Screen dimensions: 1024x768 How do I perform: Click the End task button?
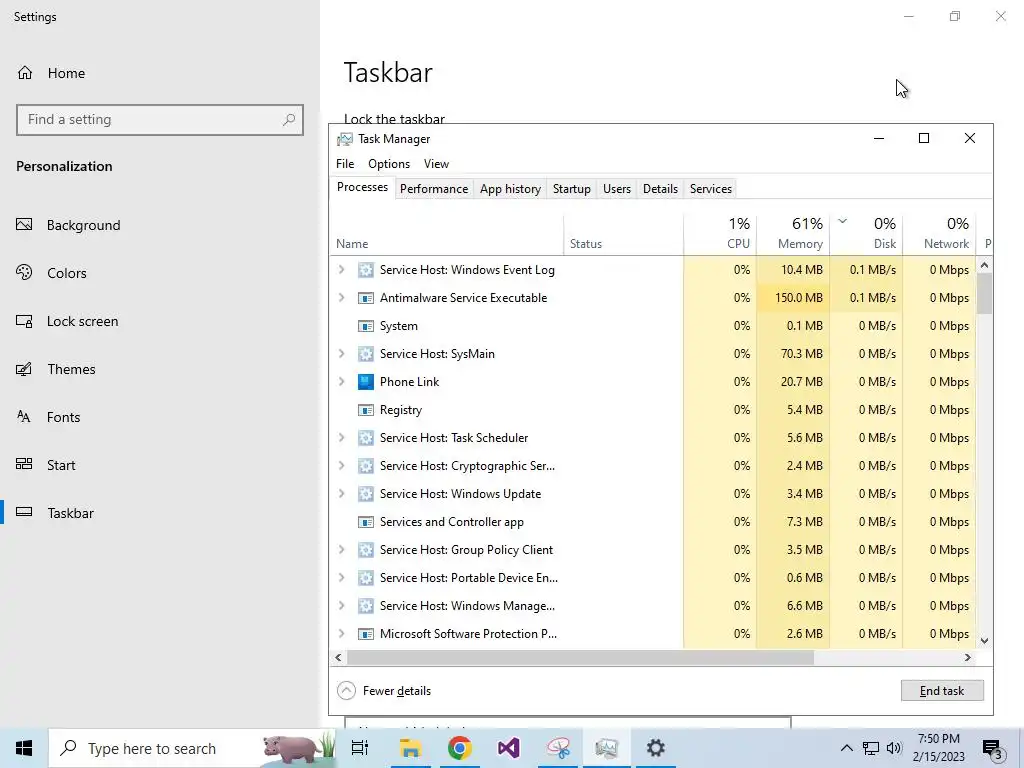coord(942,691)
